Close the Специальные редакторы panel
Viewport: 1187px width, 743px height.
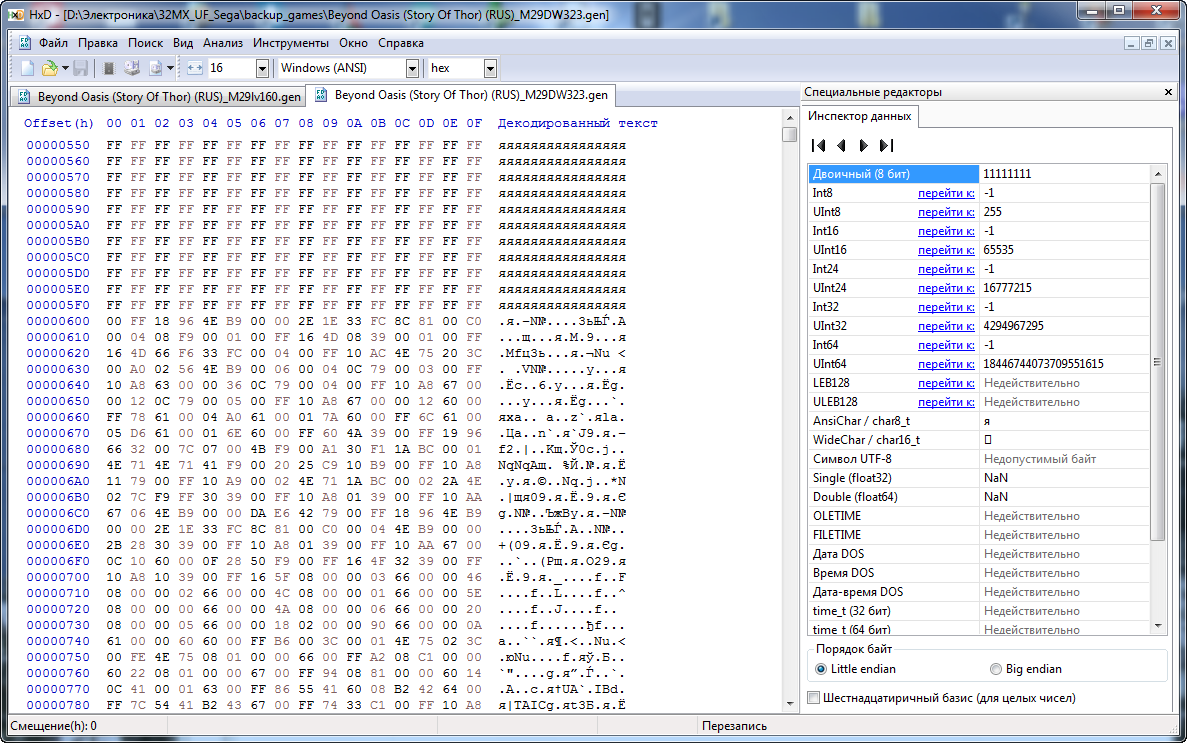(x=1168, y=92)
